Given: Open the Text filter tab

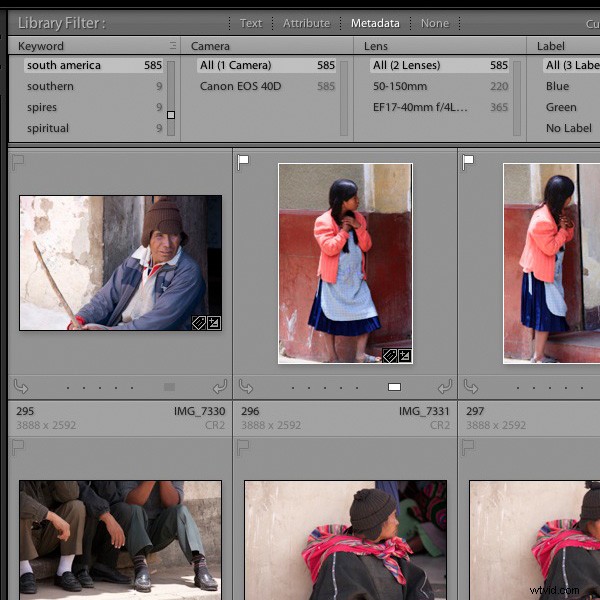Looking at the screenshot, I should point(251,23).
